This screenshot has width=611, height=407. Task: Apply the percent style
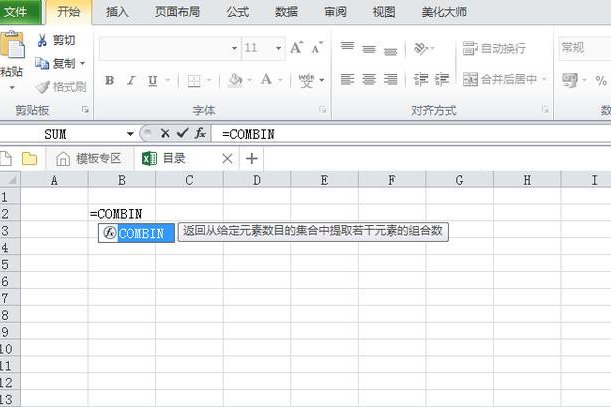click(601, 81)
